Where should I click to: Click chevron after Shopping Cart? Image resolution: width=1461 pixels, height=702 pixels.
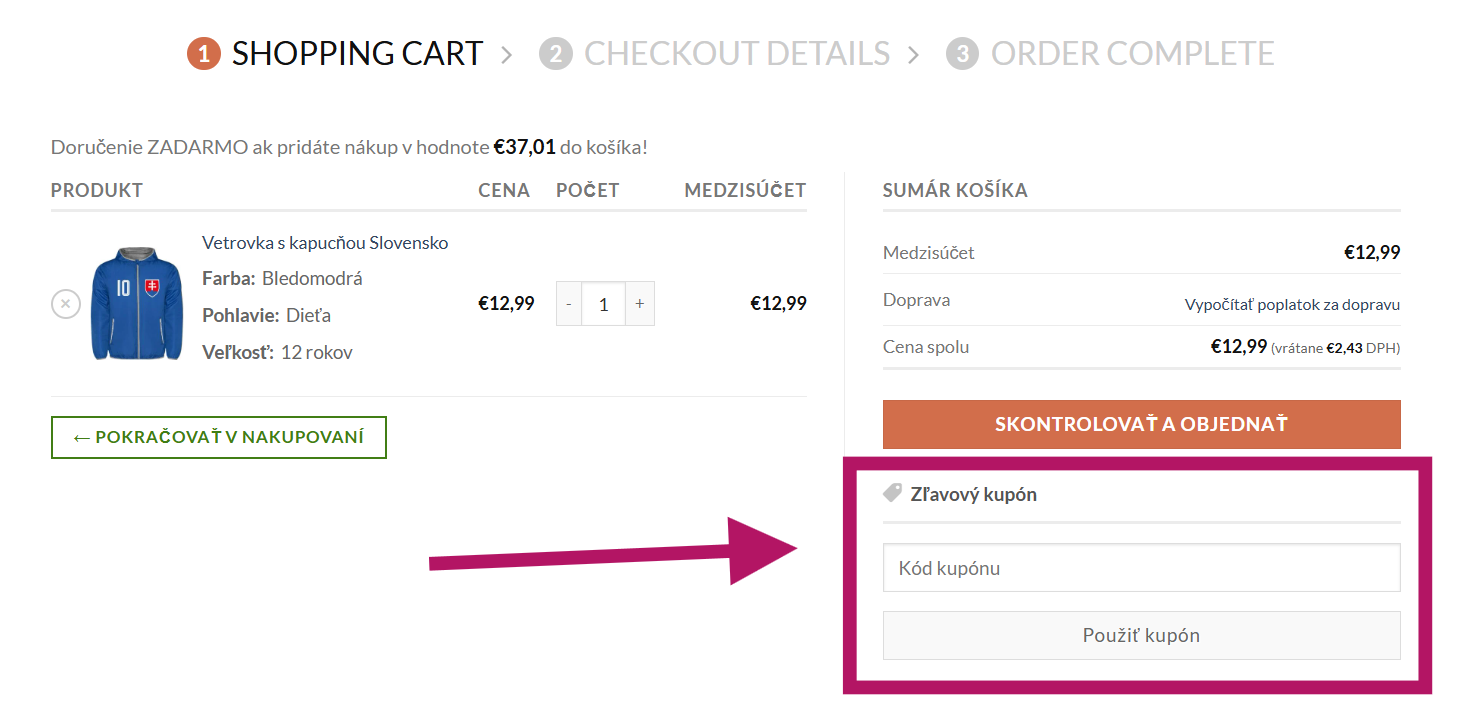pyautogui.click(x=507, y=55)
